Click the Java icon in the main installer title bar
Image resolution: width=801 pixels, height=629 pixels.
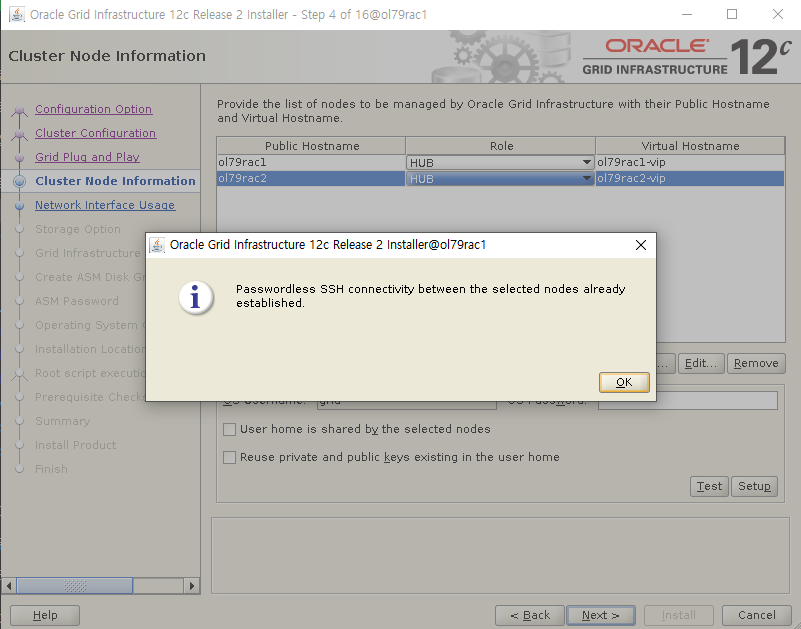(x=17, y=14)
